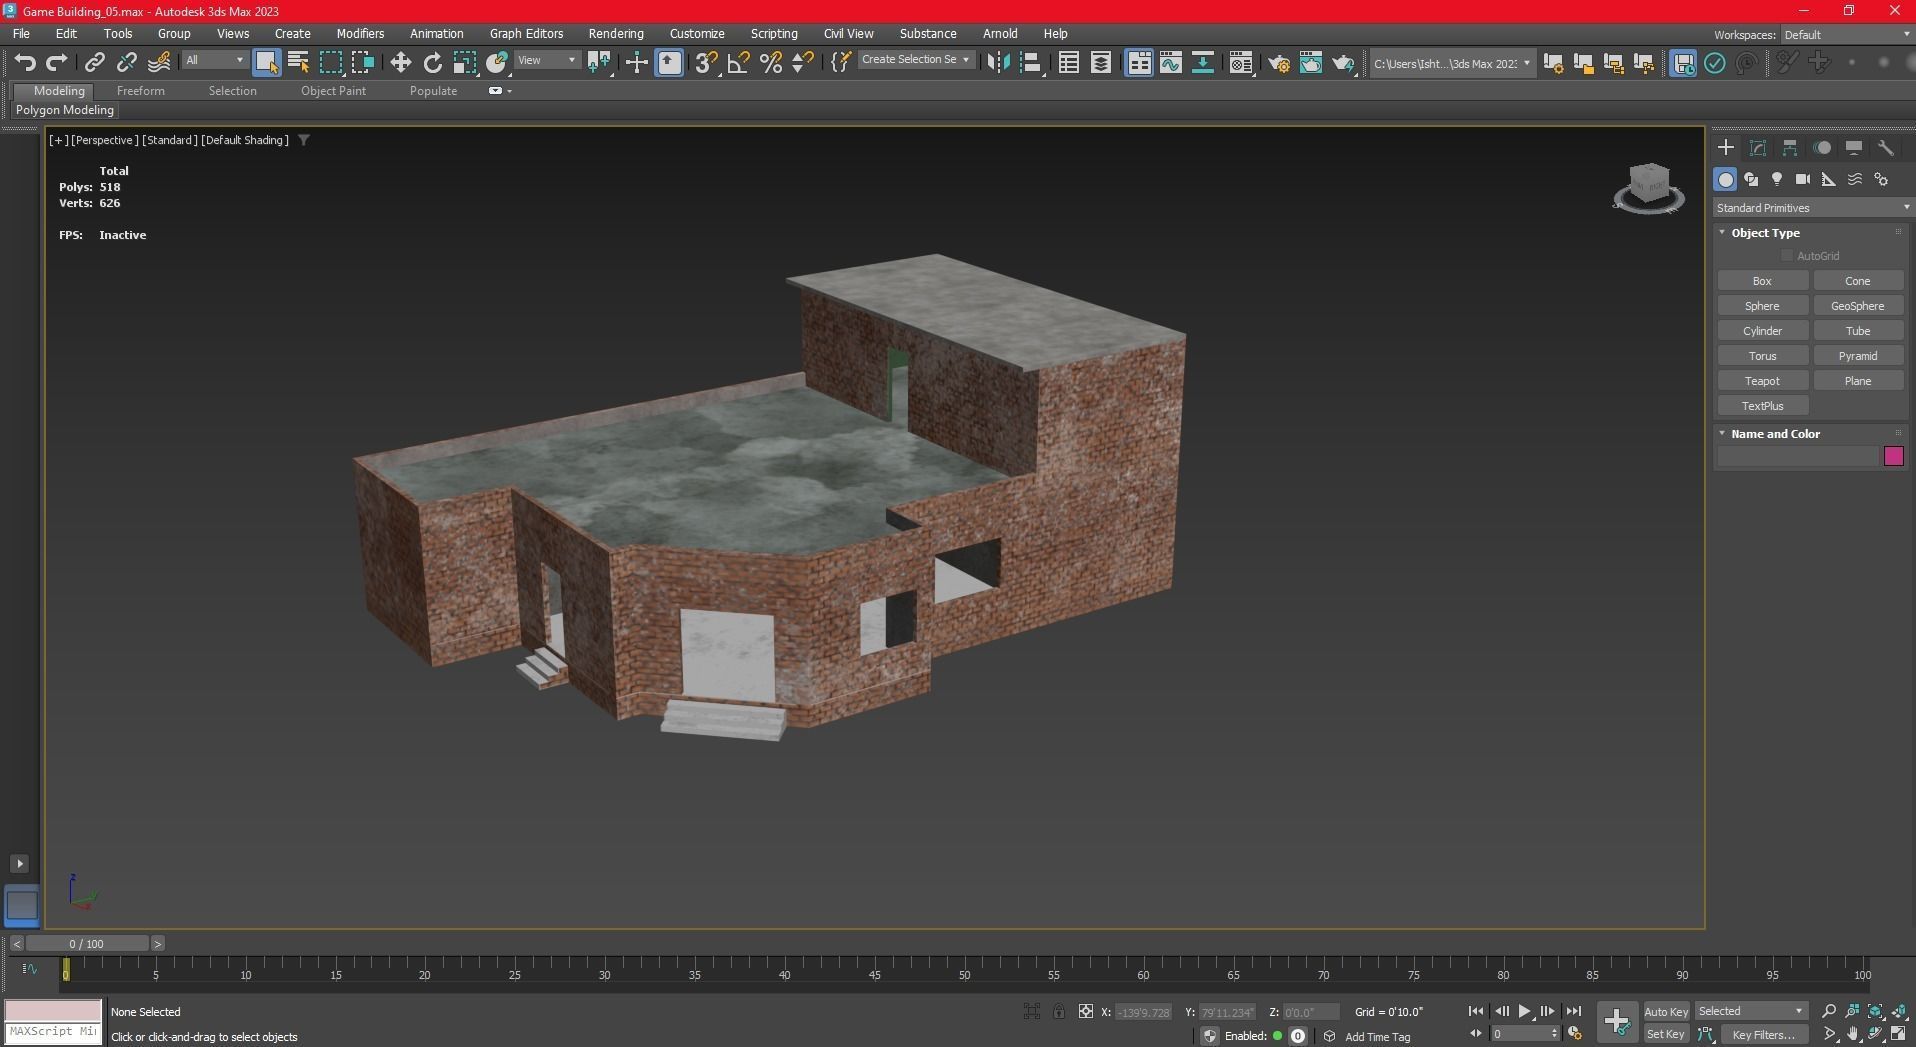Click the Teapot primitive button
Screen dimensions: 1916x1047
point(1762,381)
